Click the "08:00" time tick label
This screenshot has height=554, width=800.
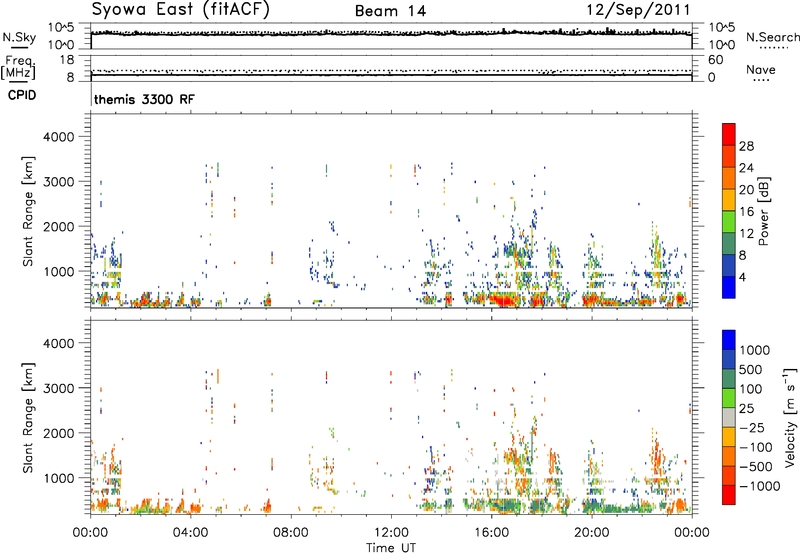coord(290,533)
